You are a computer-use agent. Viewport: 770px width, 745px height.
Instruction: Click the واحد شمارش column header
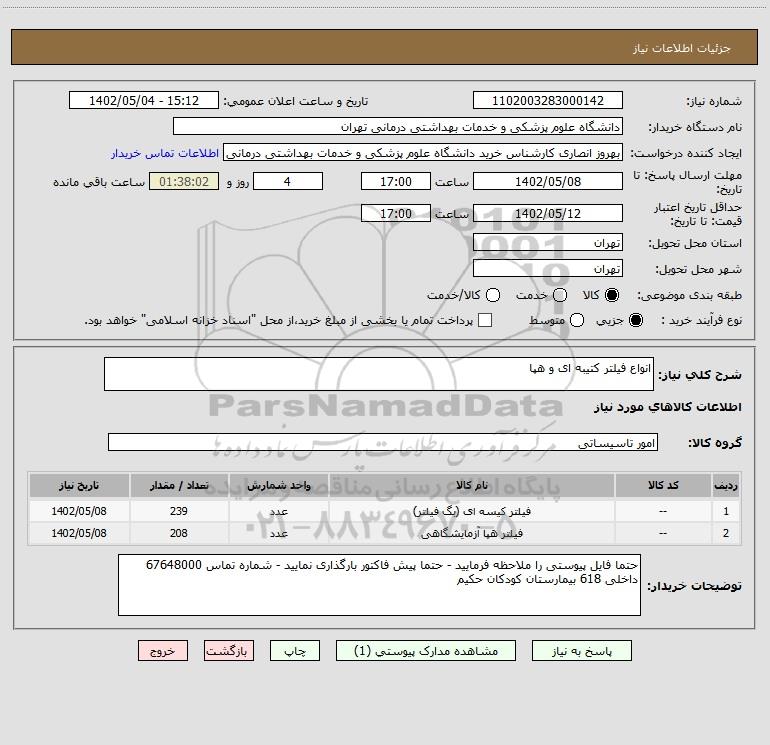278,485
